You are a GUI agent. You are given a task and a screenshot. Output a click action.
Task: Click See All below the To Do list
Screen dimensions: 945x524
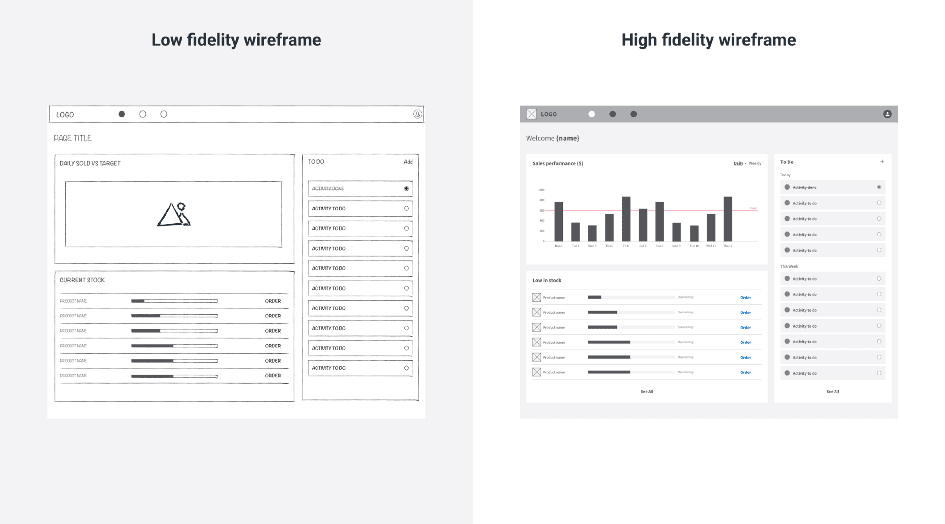click(832, 392)
